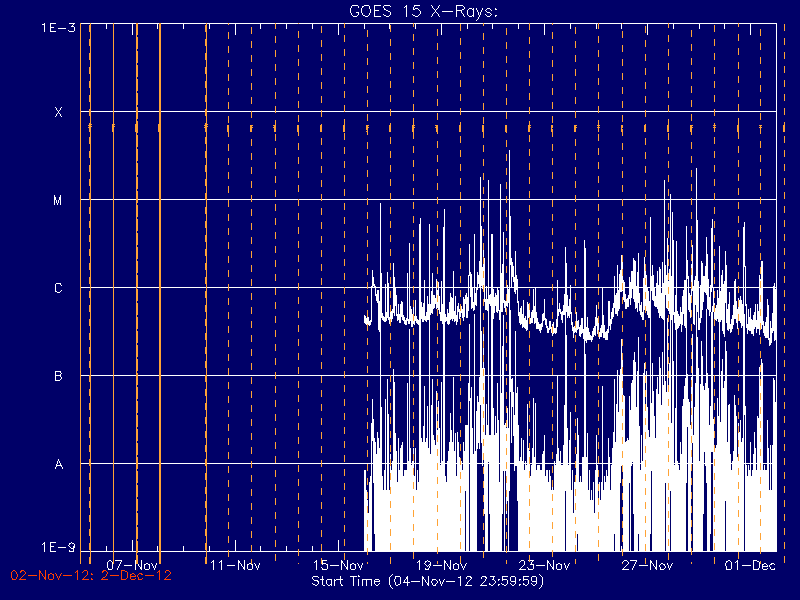Select the 11-Nov date tick label
Screen dimensions: 800x600
coord(235,565)
